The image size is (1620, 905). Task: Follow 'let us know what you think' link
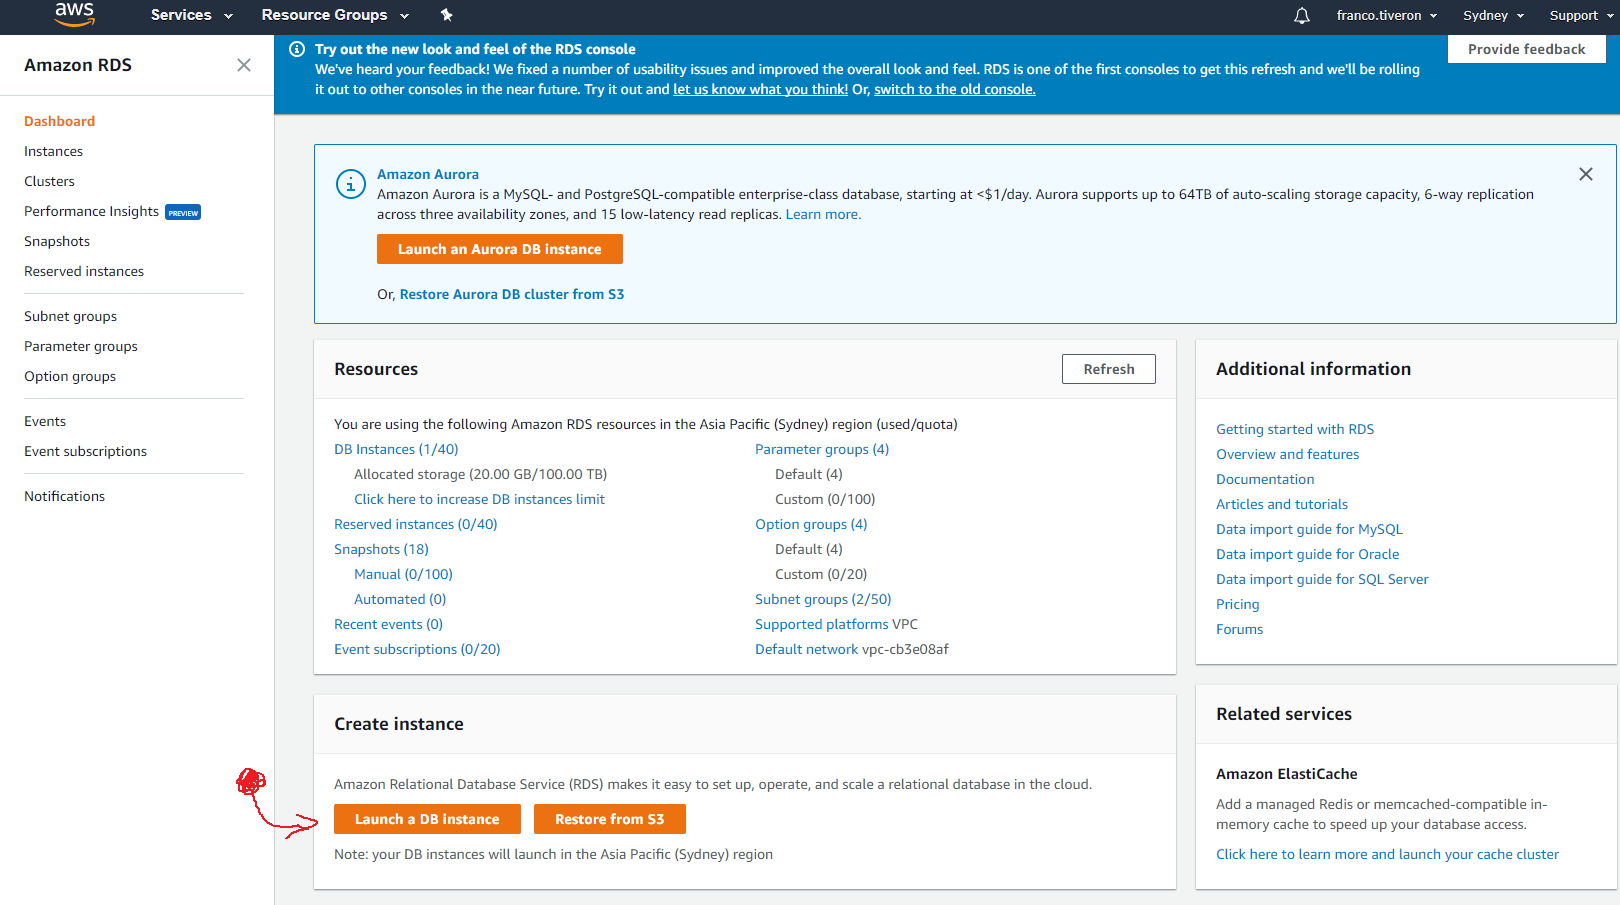click(x=761, y=89)
